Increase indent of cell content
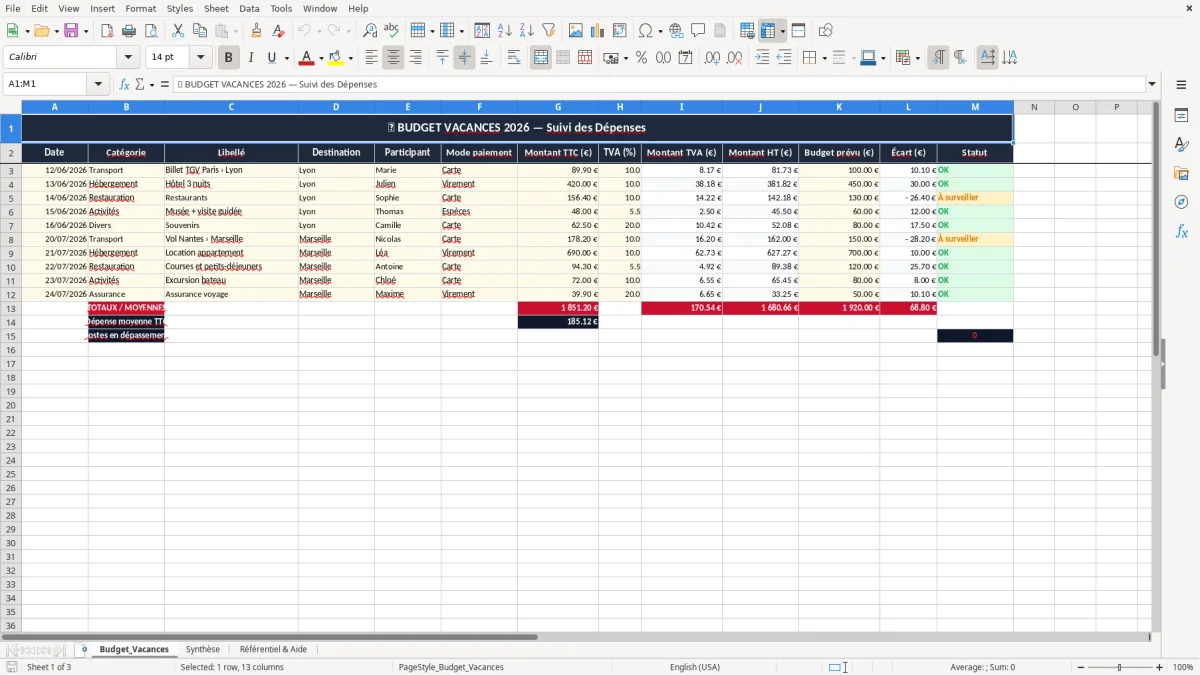This screenshot has height=675, width=1200. point(762,58)
